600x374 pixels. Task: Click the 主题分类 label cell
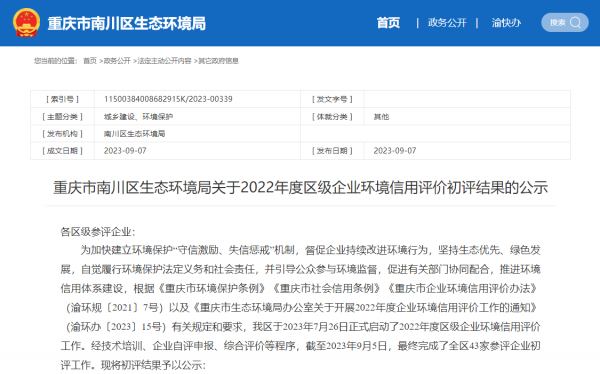pyautogui.click(x=62, y=116)
